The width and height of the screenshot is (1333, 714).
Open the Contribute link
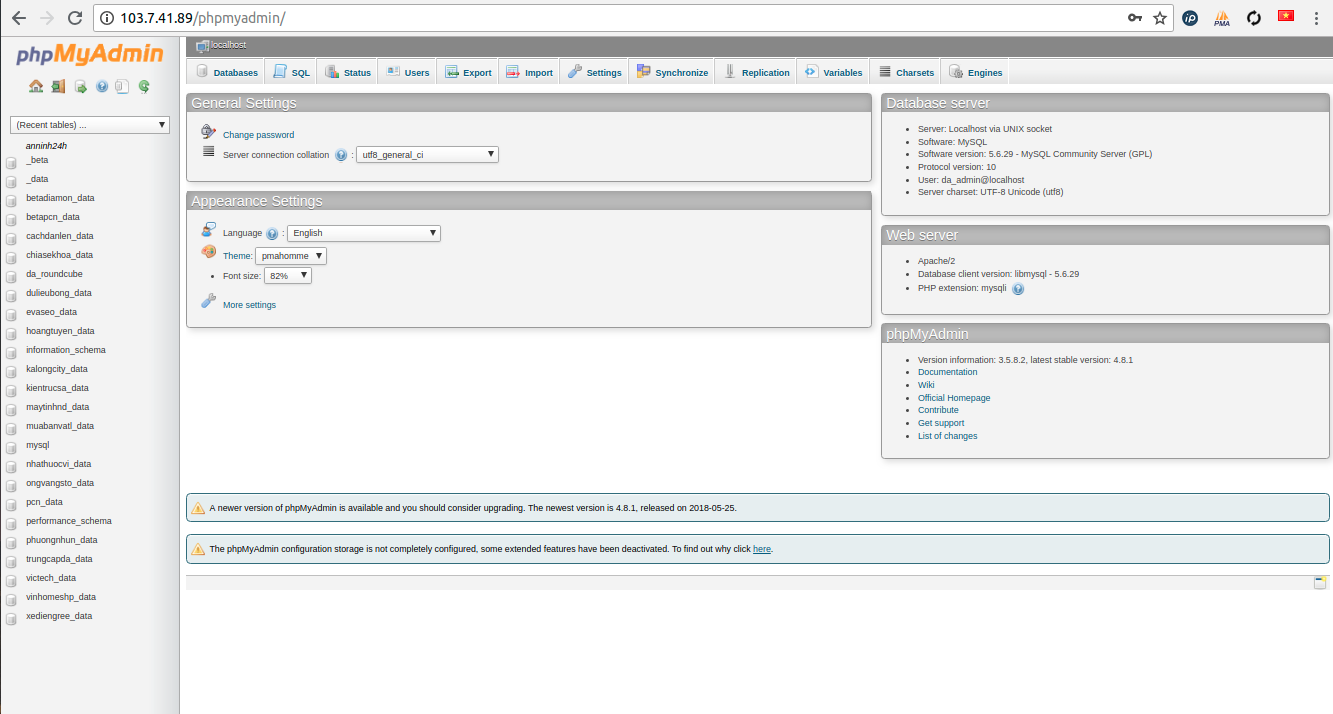(x=938, y=410)
